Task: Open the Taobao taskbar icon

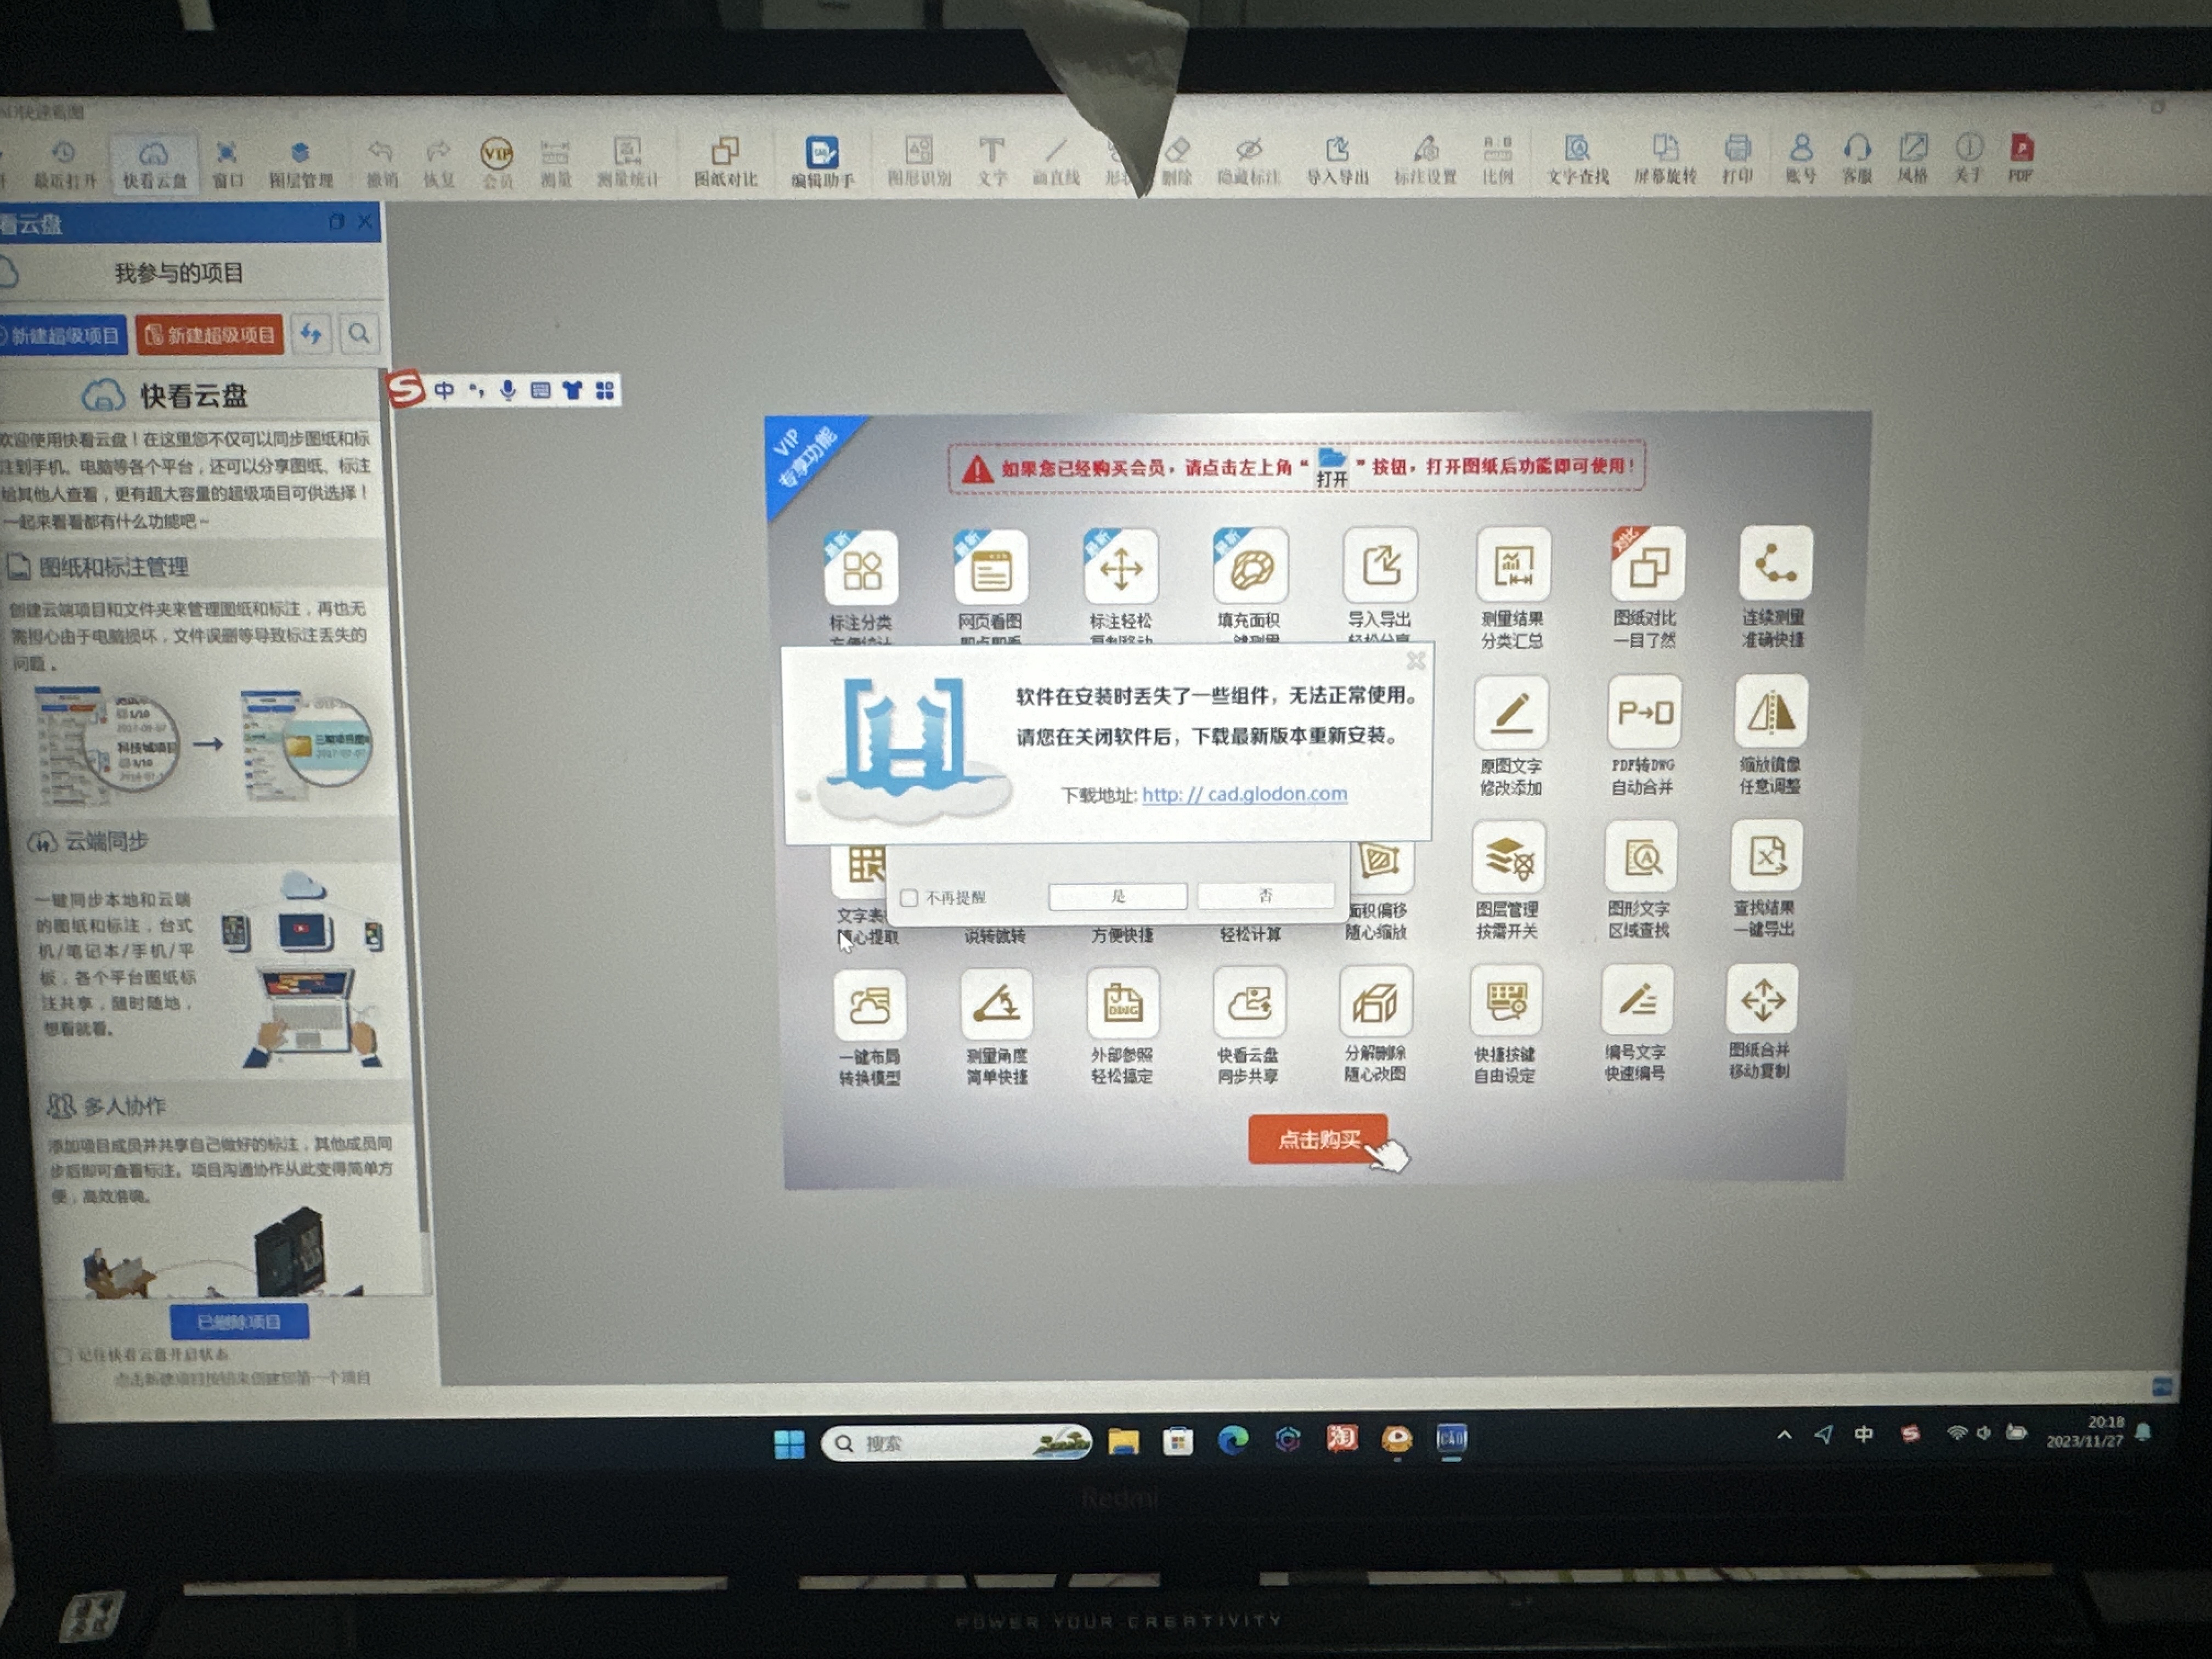Action: [1341, 1438]
